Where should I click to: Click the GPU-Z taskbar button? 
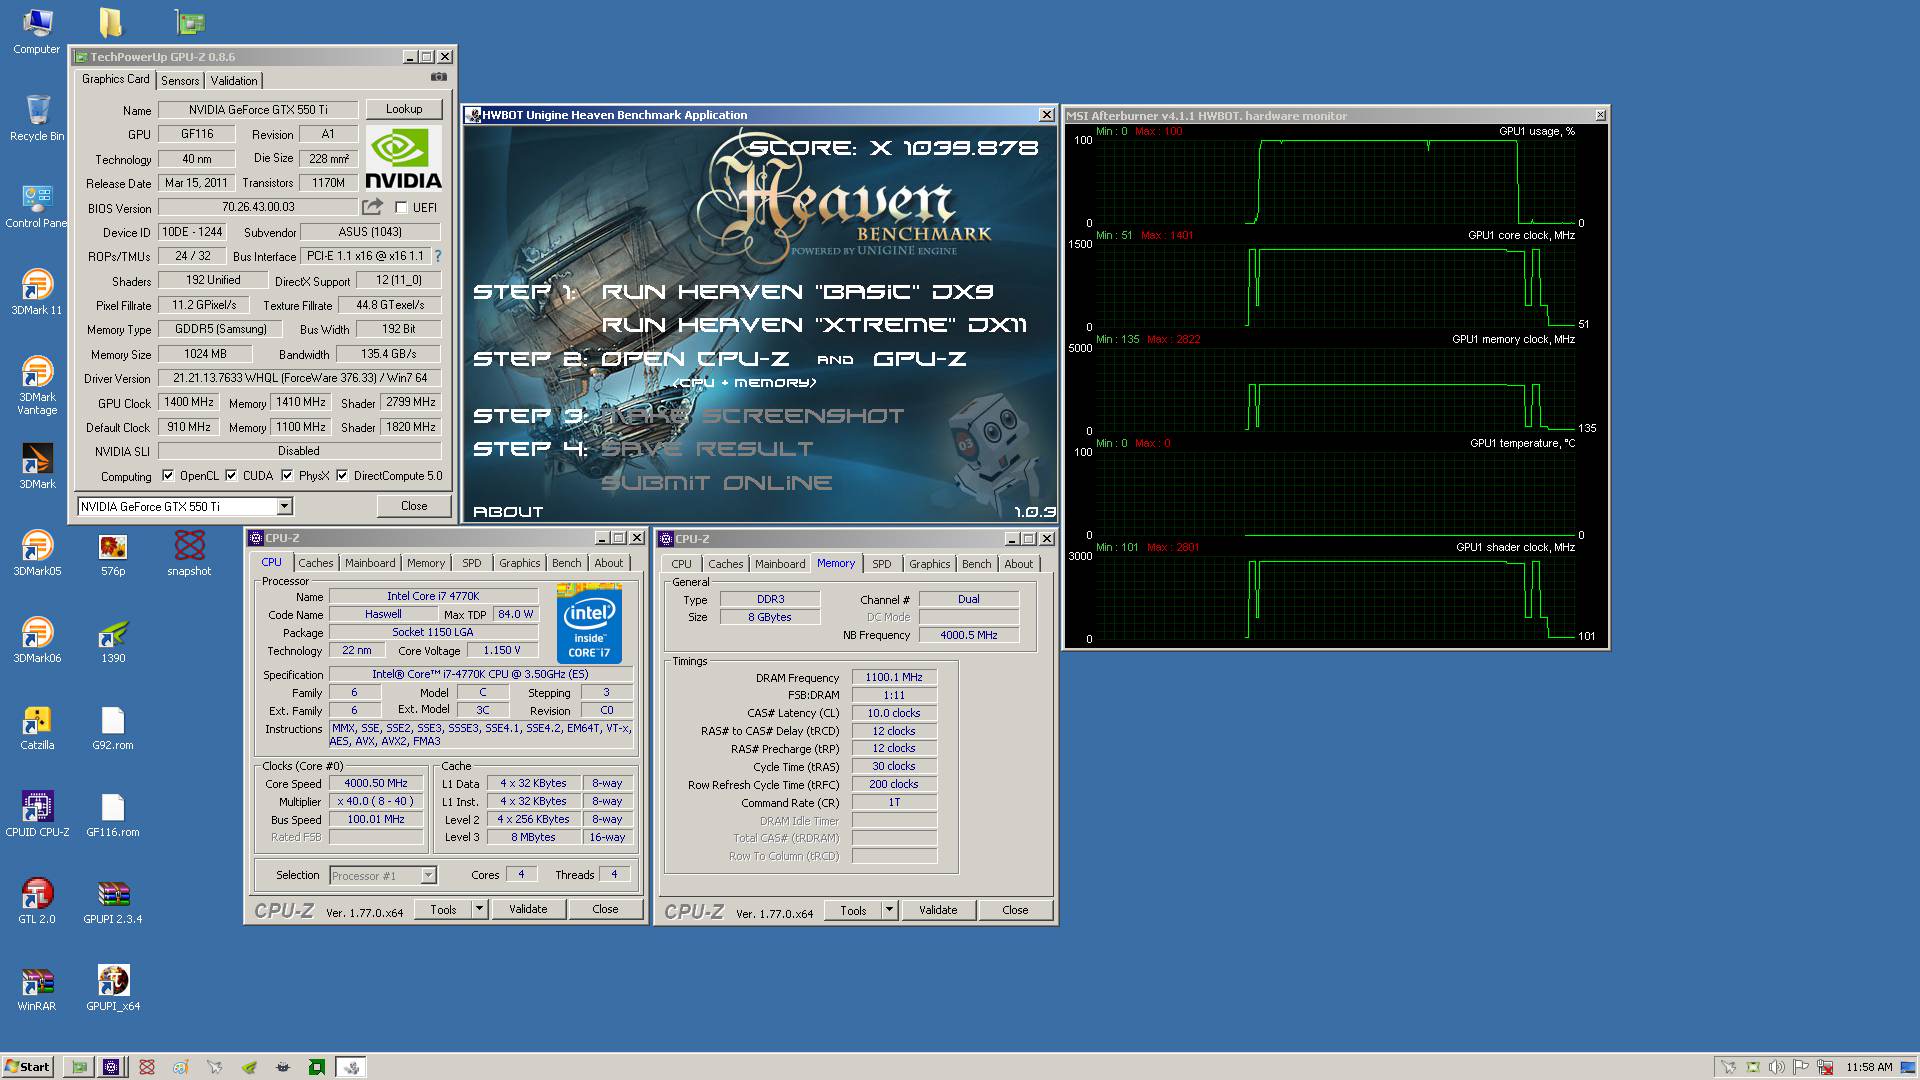[78, 1067]
